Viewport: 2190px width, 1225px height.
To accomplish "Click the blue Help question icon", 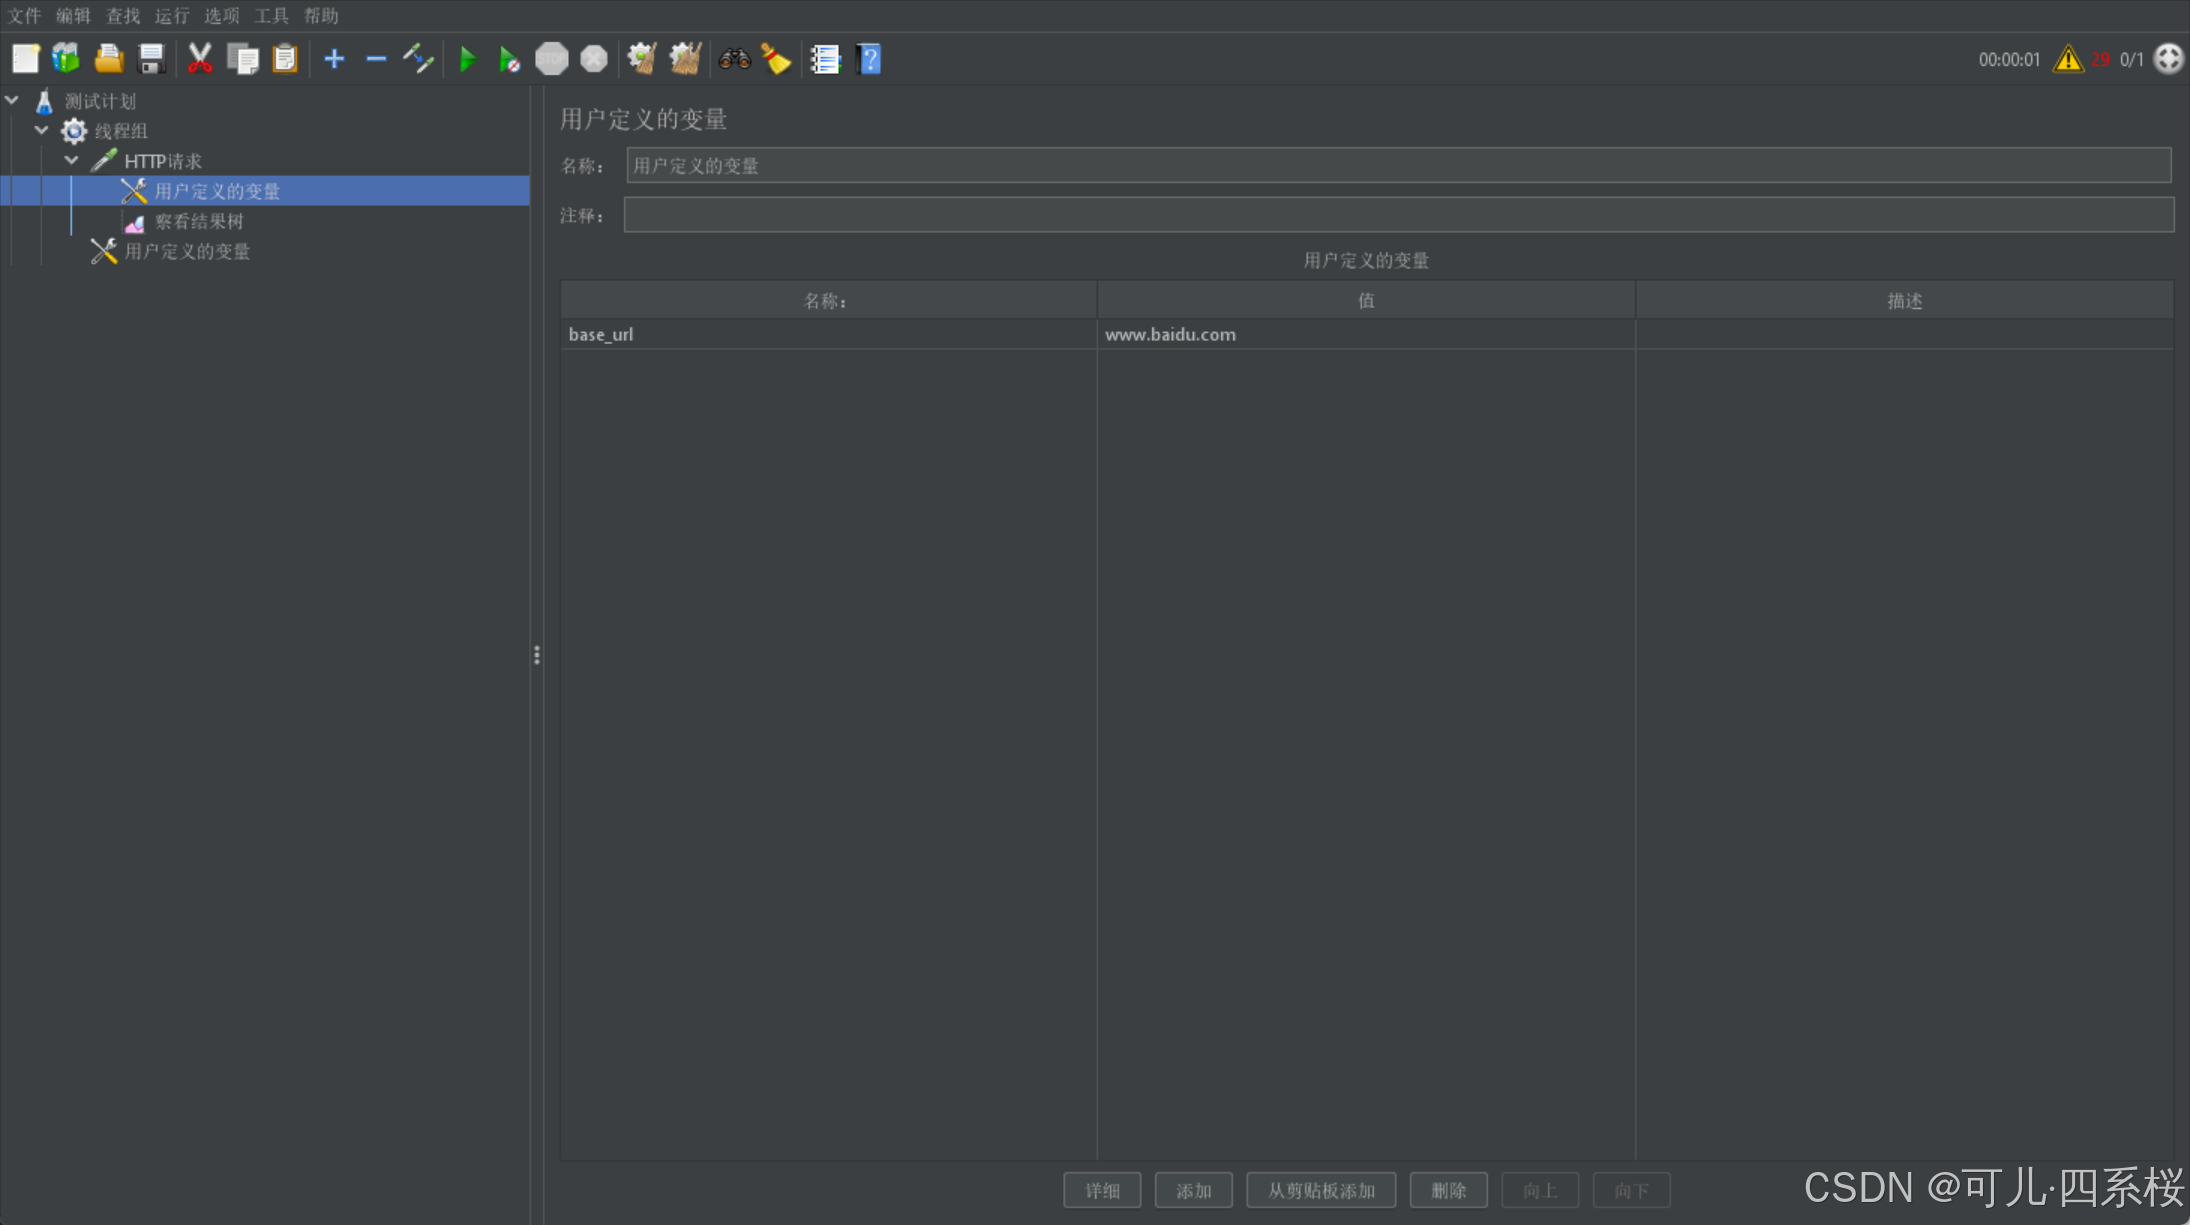I will [x=869, y=59].
